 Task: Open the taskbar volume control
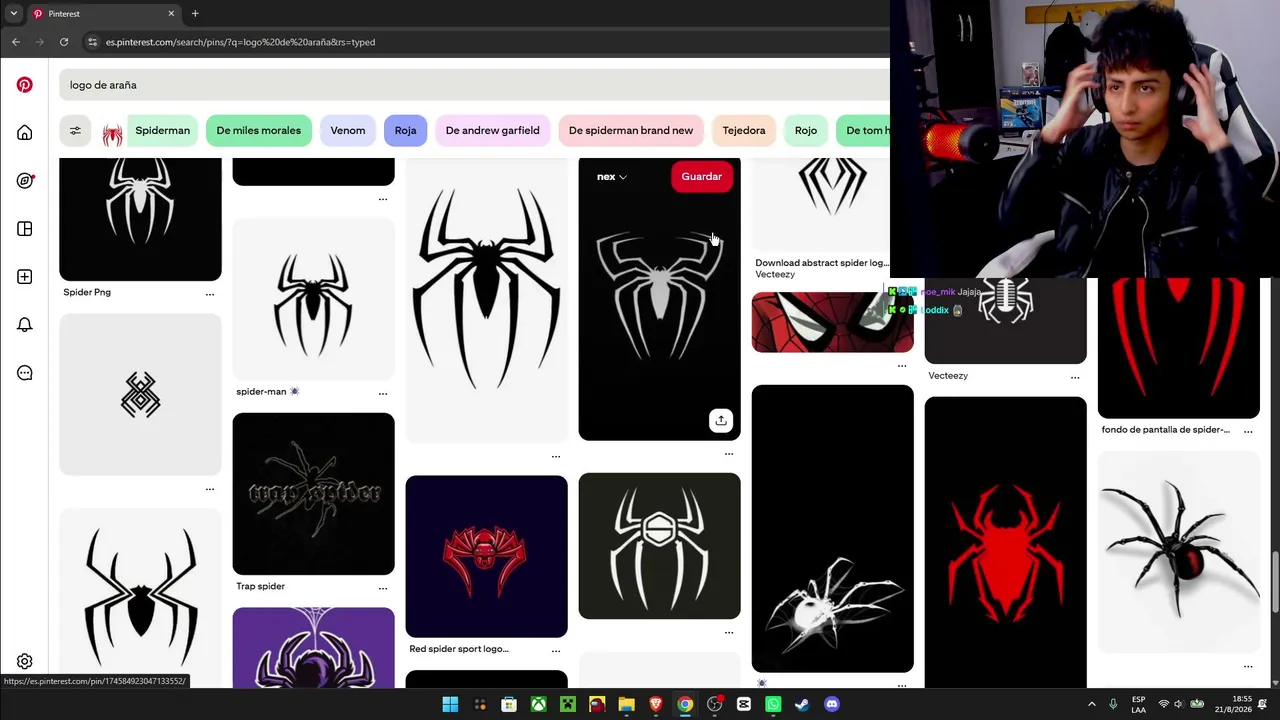[1179, 704]
